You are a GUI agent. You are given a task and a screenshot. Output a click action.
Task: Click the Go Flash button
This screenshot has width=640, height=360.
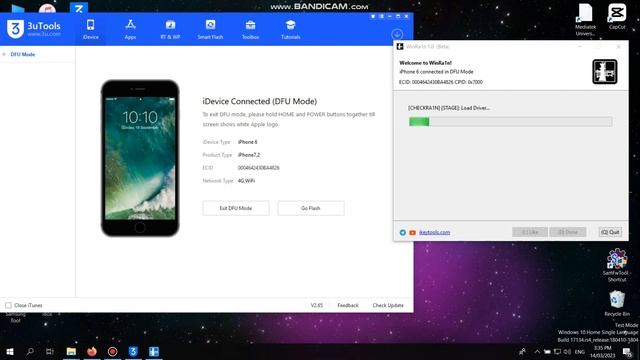[x=311, y=208]
